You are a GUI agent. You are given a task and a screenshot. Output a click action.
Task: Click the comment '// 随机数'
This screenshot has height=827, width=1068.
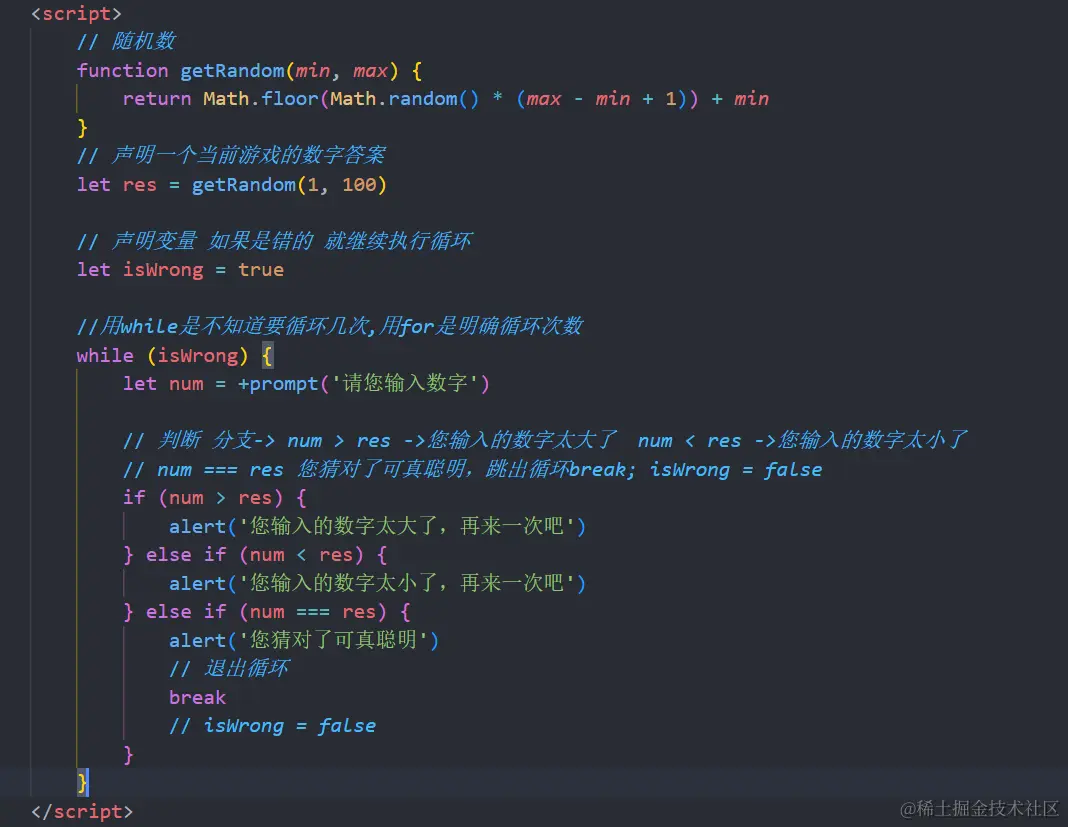pyautogui.click(x=126, y=42)
